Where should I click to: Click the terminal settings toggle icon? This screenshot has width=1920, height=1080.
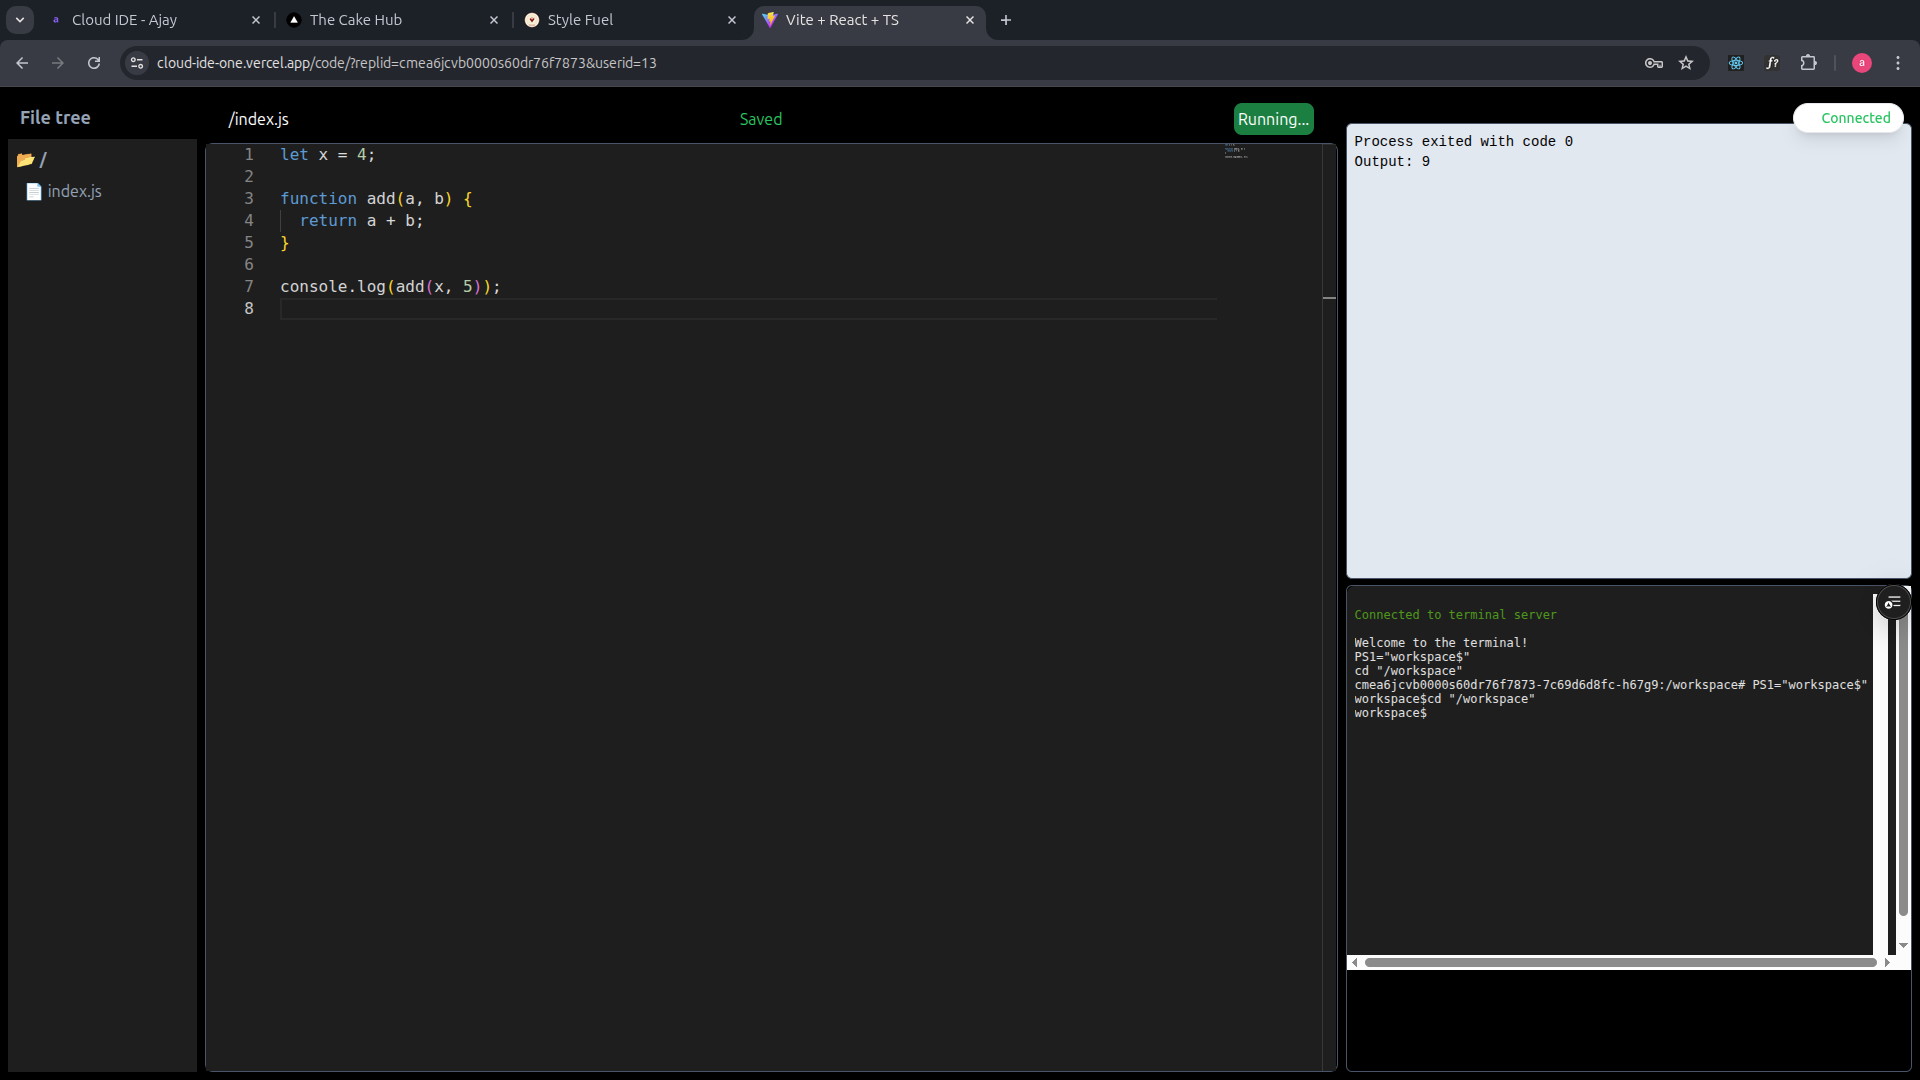point(1893,603)
